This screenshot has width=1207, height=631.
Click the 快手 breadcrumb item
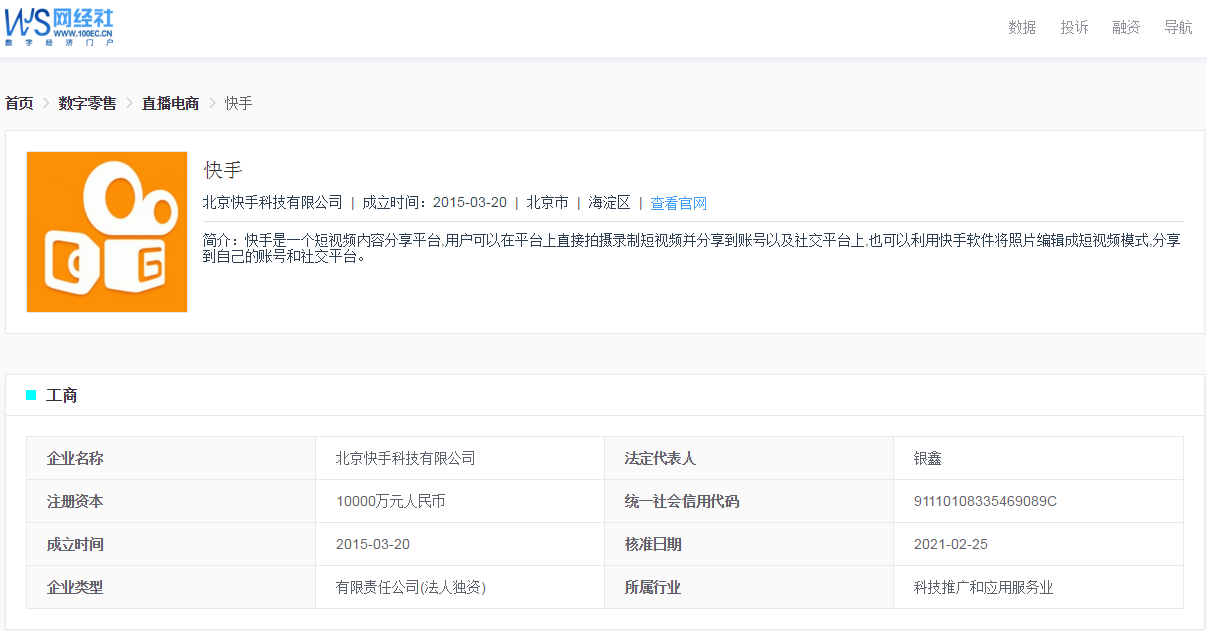(238, 103)
